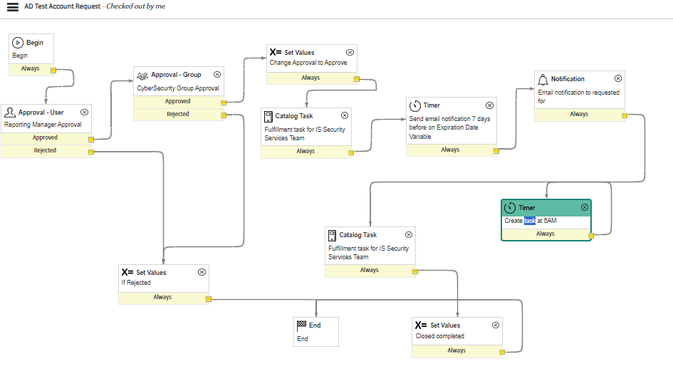Viewport: 673px width, 386px height.
Task: Click the first Catalog Task icon beside the 7-days Timer
Action: point(268,116)
